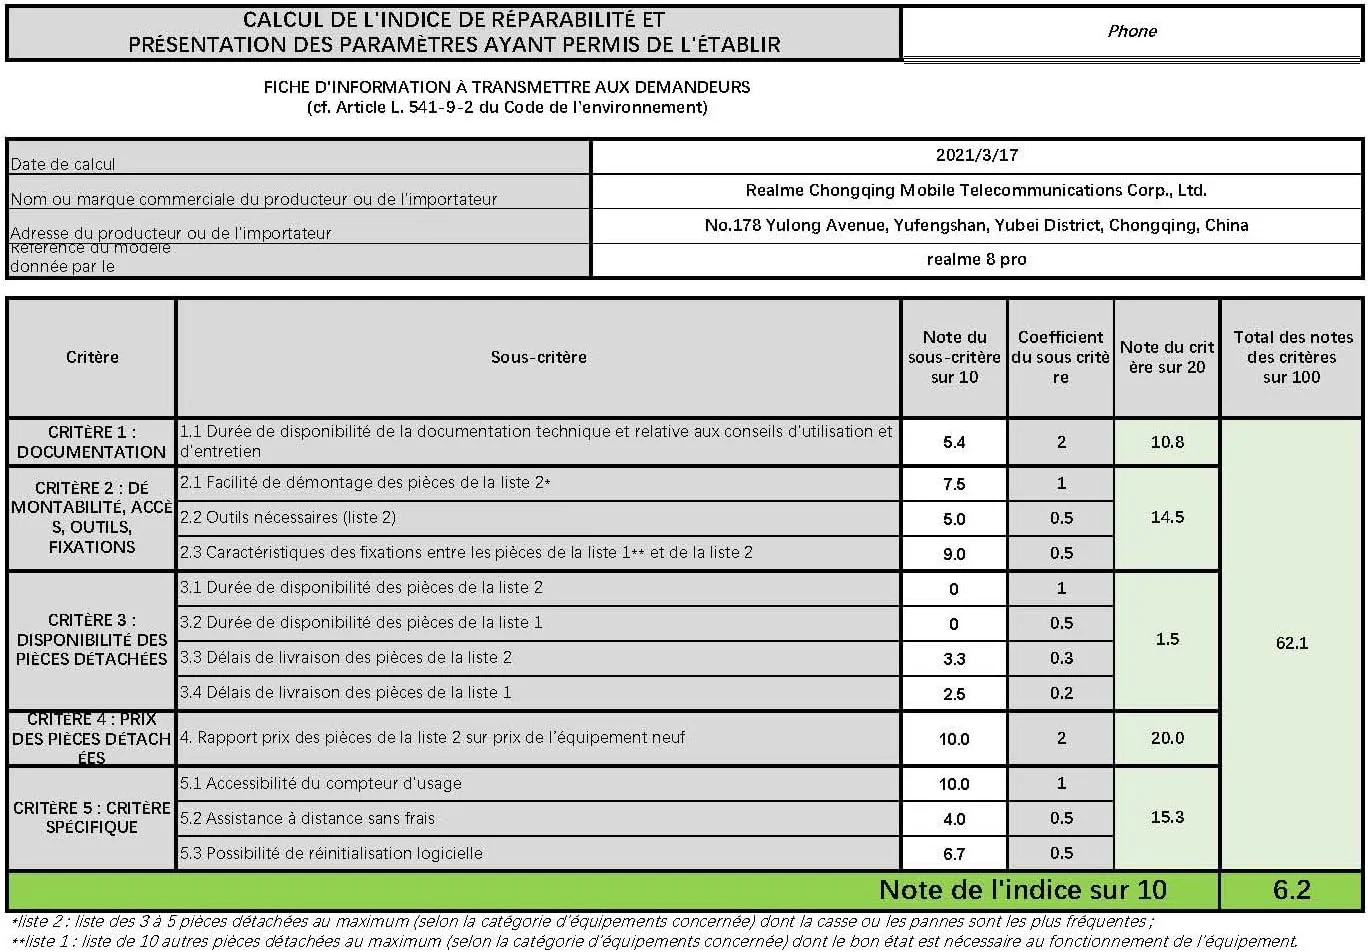Select the 5.4 score for documentation availability

pos(954,442)
